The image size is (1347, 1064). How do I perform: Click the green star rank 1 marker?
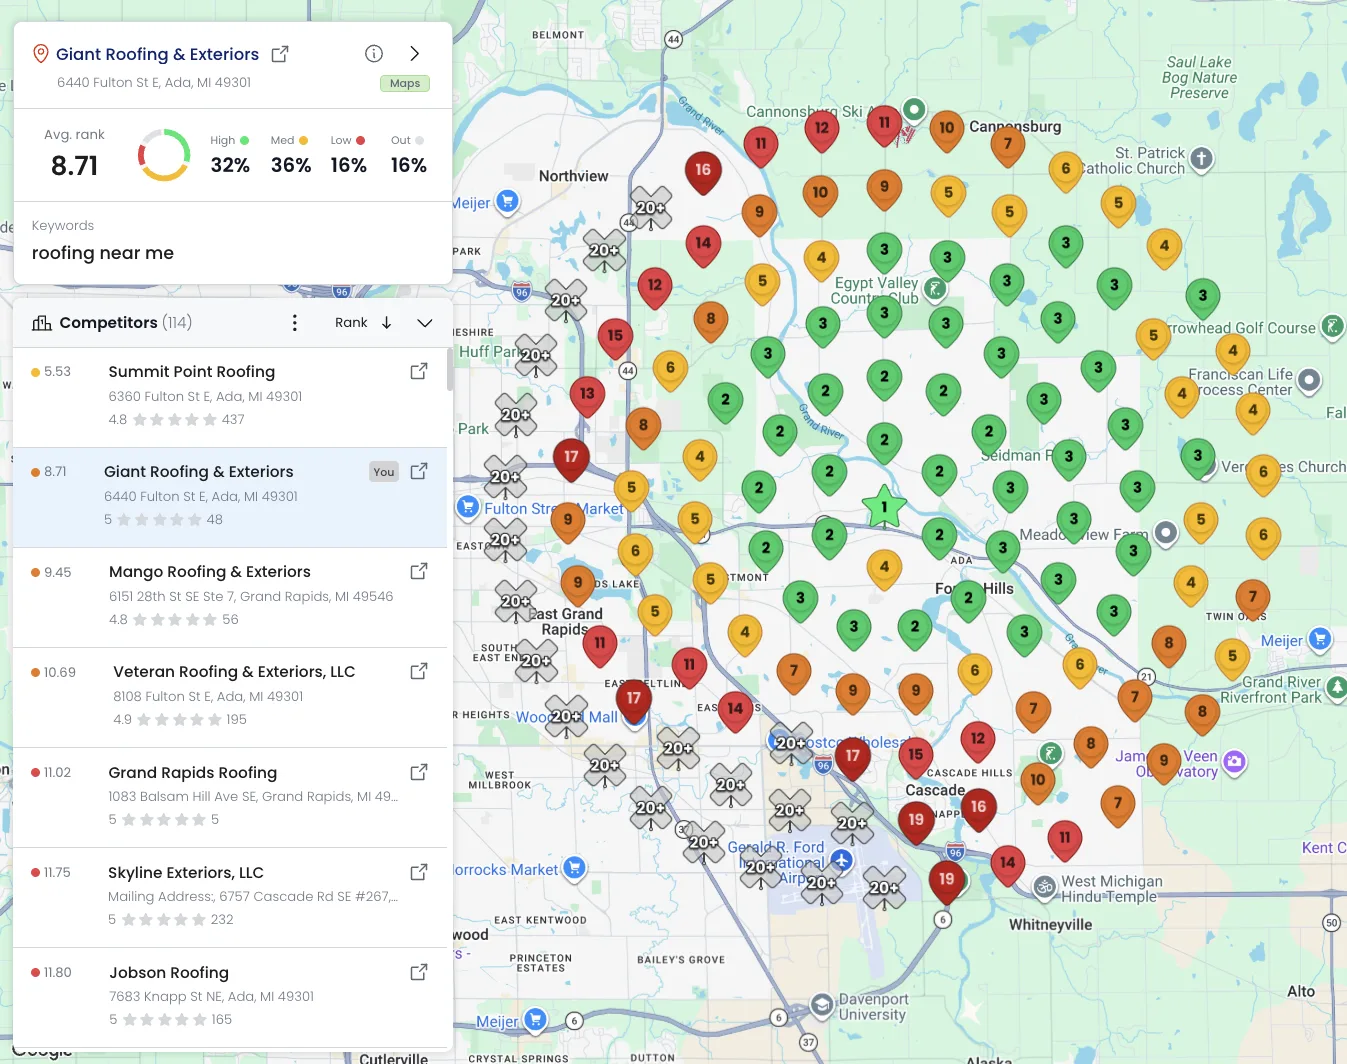[x=884, y=506]
